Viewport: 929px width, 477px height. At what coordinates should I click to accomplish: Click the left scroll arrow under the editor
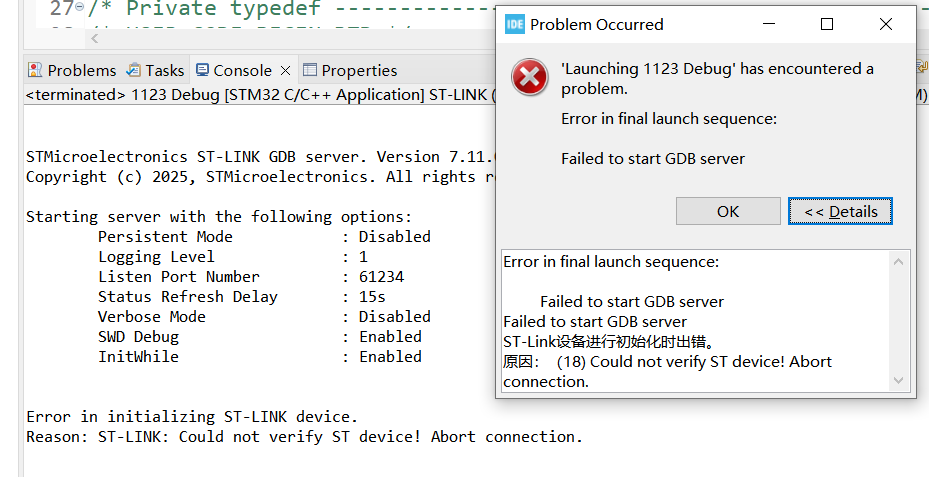(95, 39)
